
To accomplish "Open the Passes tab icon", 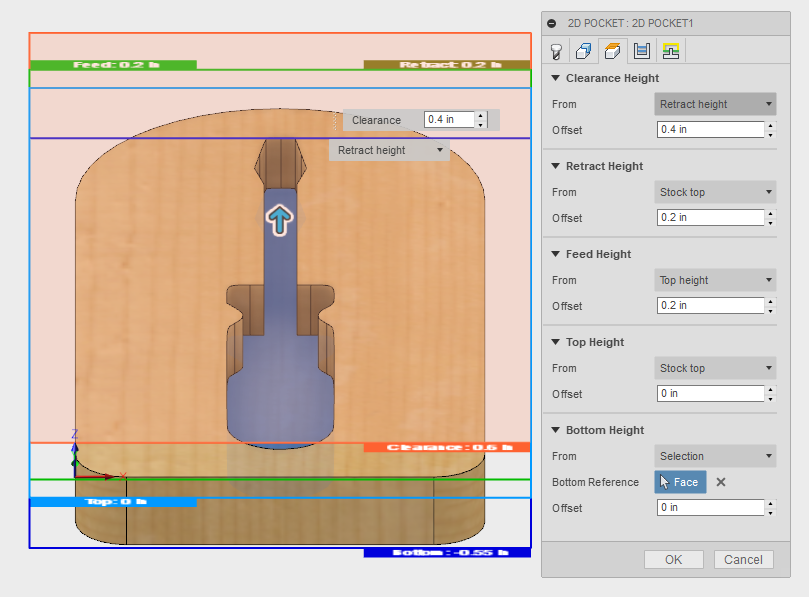I will (641, 51).
